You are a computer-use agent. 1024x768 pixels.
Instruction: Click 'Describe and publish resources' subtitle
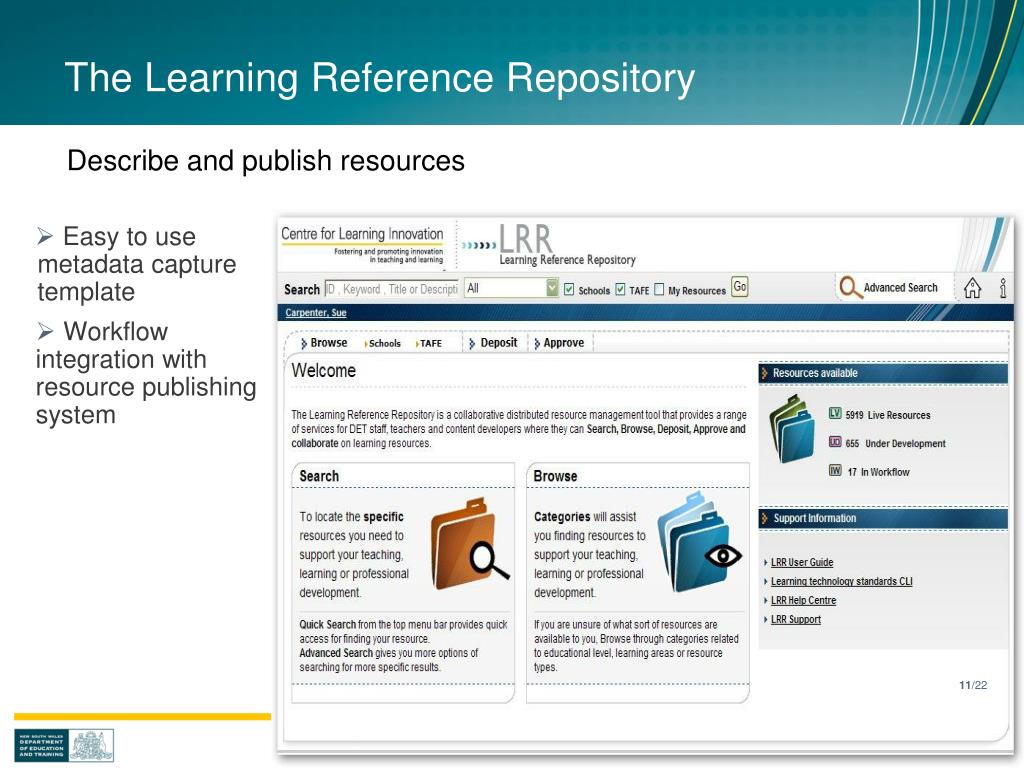pos(266,161)
